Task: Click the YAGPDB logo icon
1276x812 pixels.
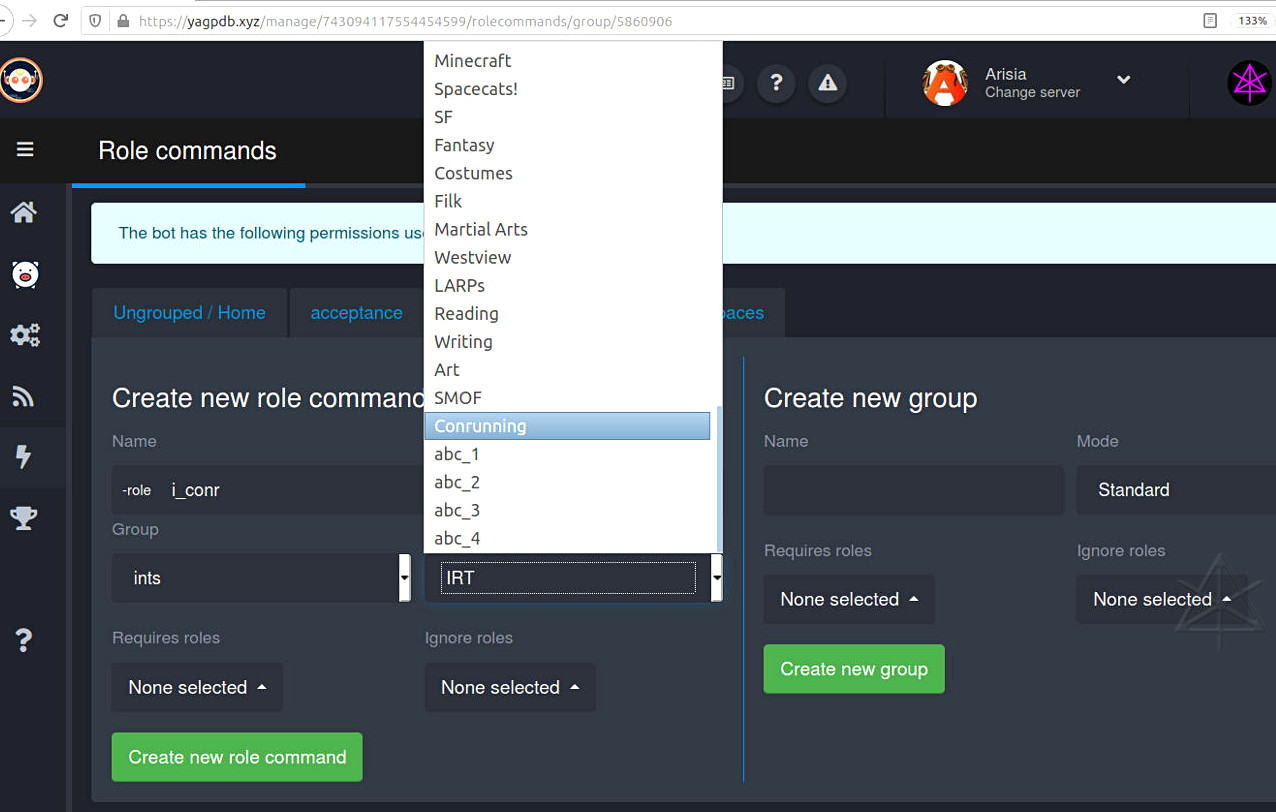Action: [x=20, y=80]
